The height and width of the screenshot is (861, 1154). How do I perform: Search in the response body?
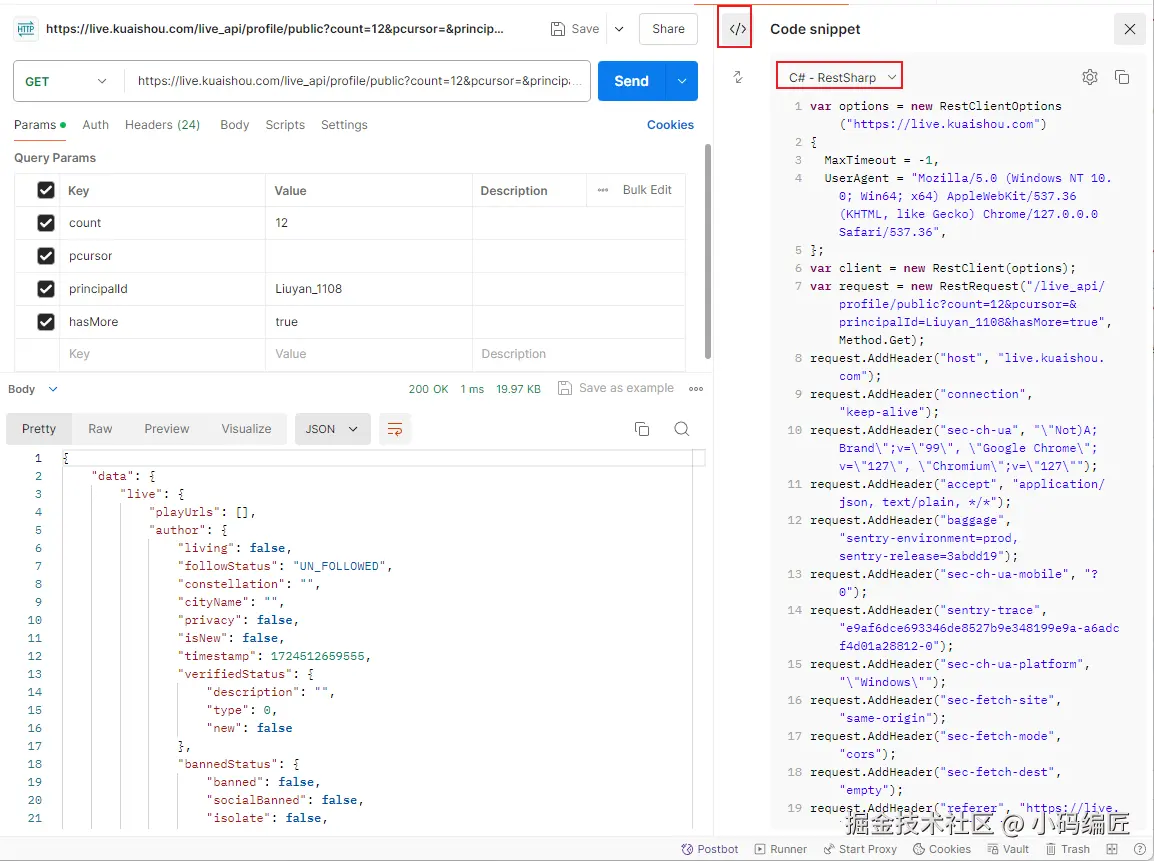(x=682, y=429)
